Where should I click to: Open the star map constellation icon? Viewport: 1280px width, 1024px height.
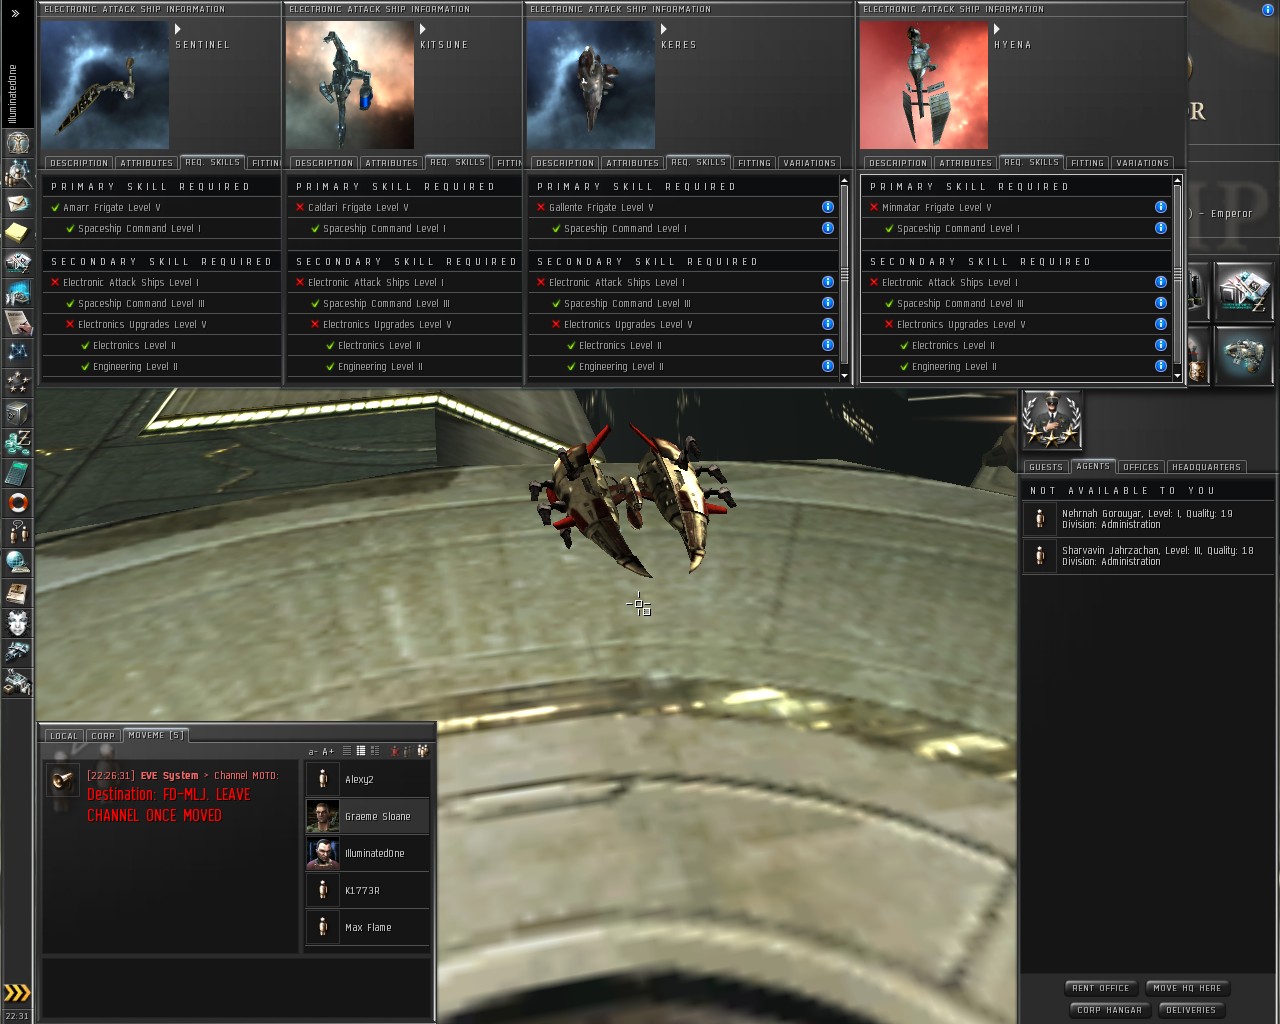pyautogui.click(x=17, y=352)
